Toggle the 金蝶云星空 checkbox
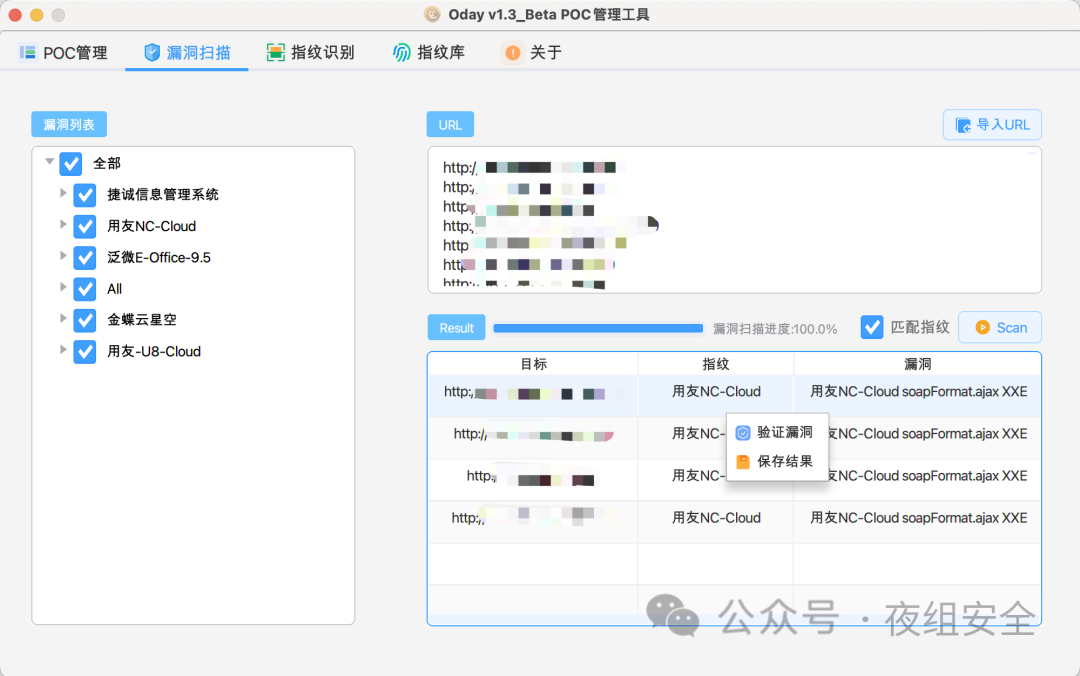The width and height of the screenshot is (1080, 676). coord(85,320)
